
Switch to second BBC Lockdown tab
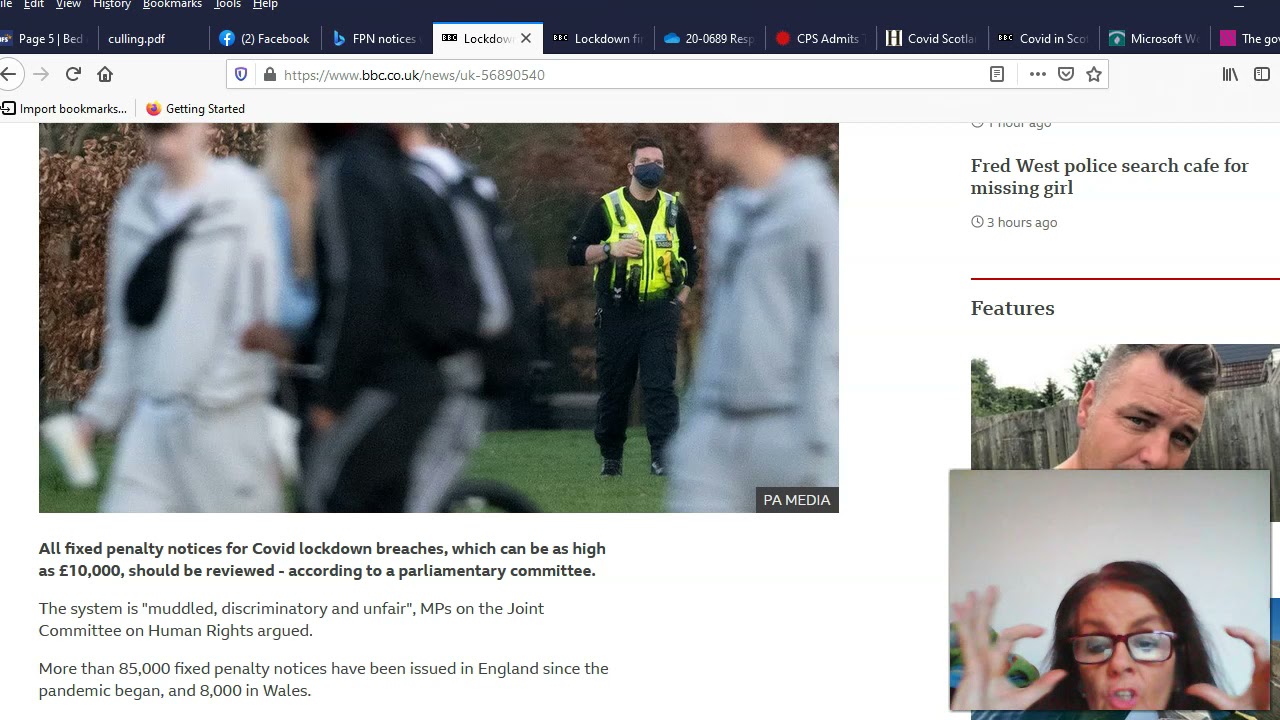coord(600,38)
